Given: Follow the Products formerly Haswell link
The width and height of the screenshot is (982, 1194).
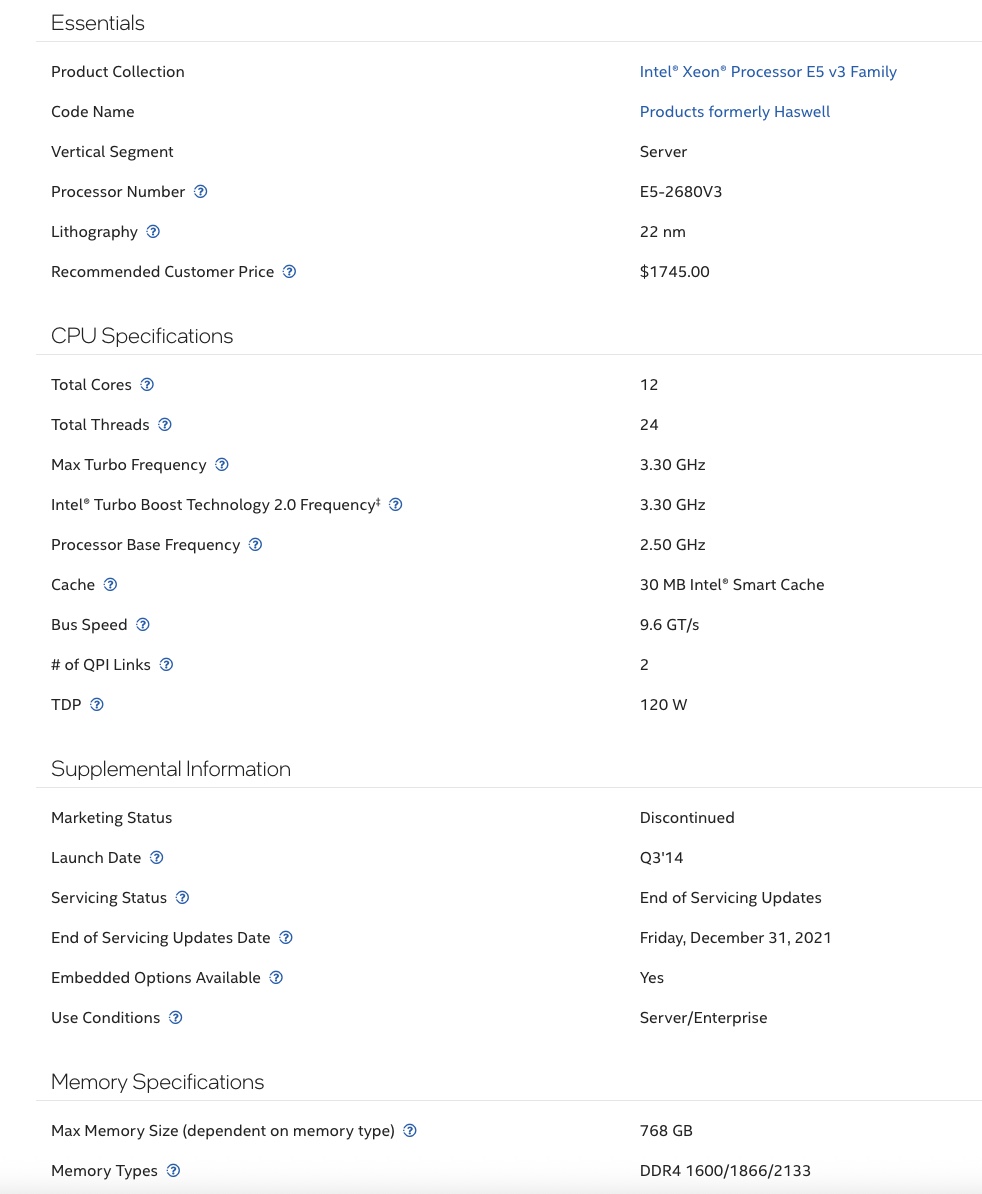Looking at the screenshot, I should [x=734, y=112].
